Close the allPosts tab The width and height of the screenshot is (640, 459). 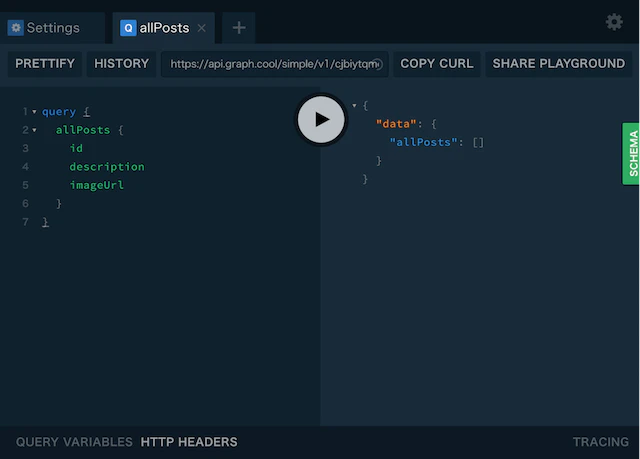coord(202,28)
